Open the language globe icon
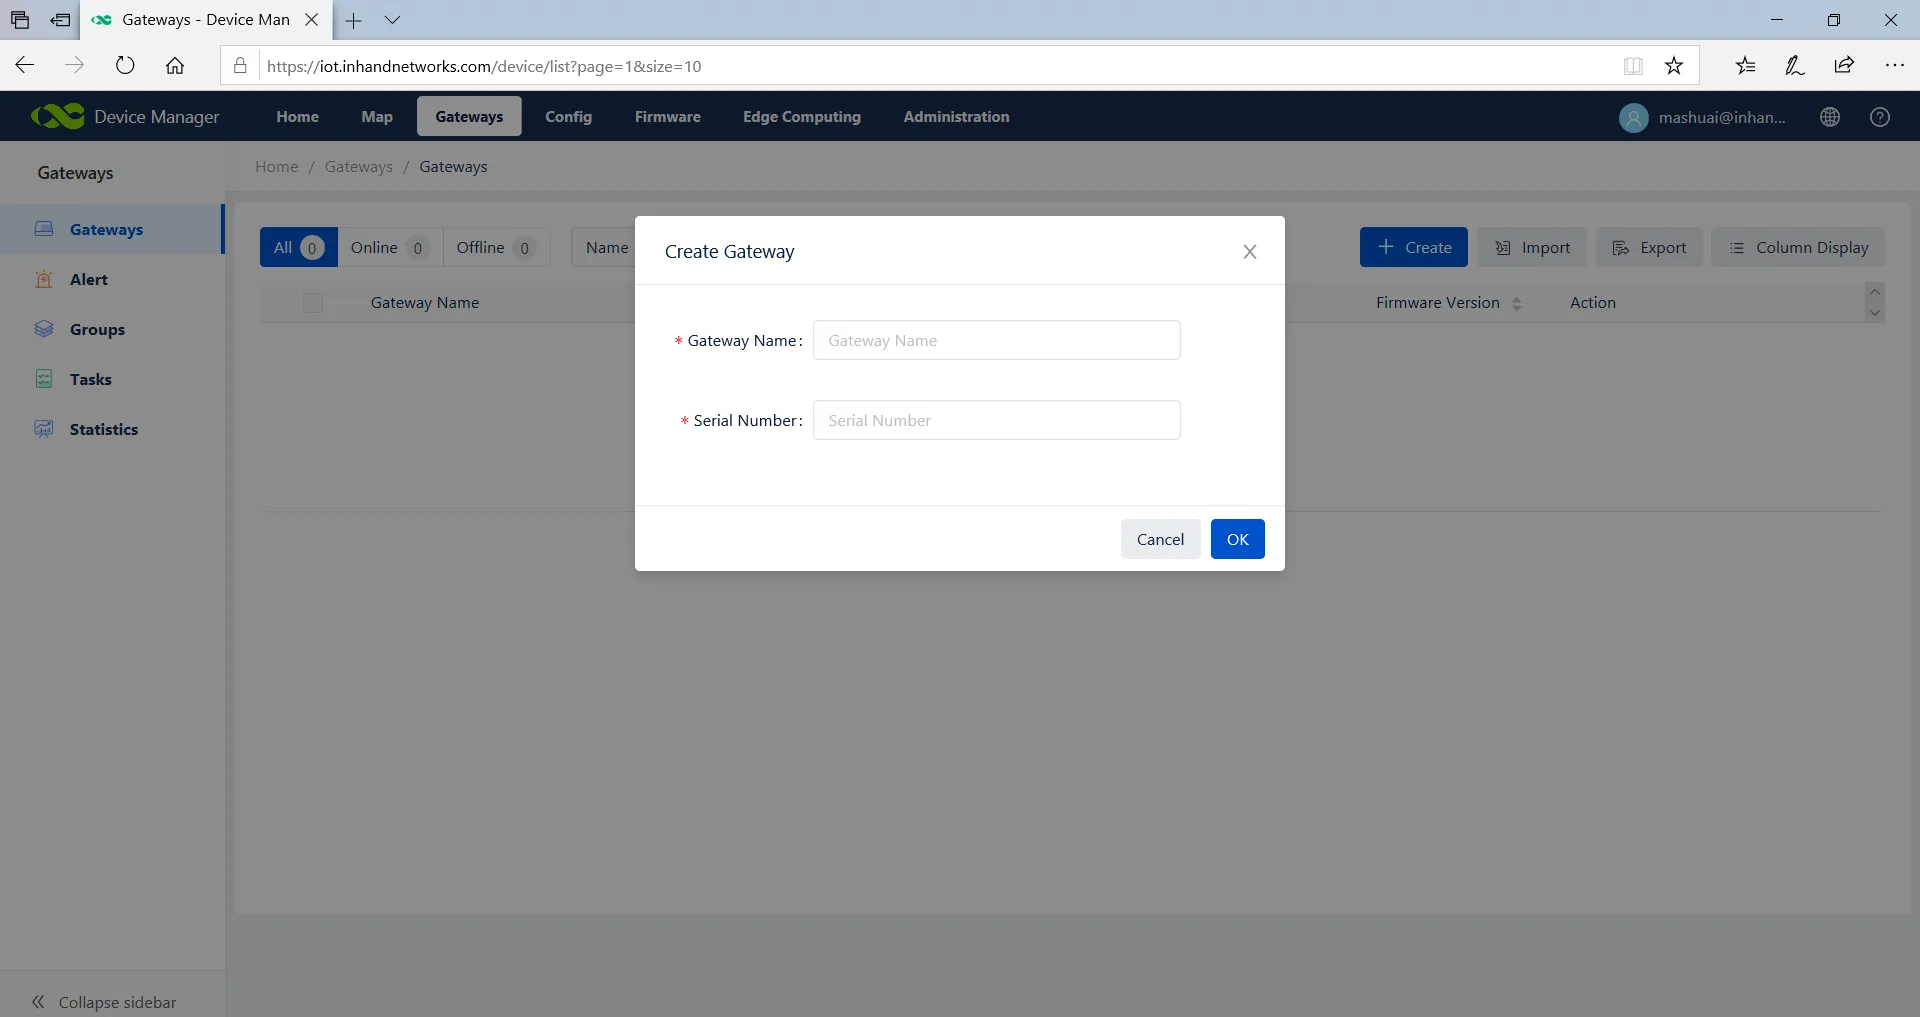Screen dimensions: 1920x1017 (x=1830, y=117)
